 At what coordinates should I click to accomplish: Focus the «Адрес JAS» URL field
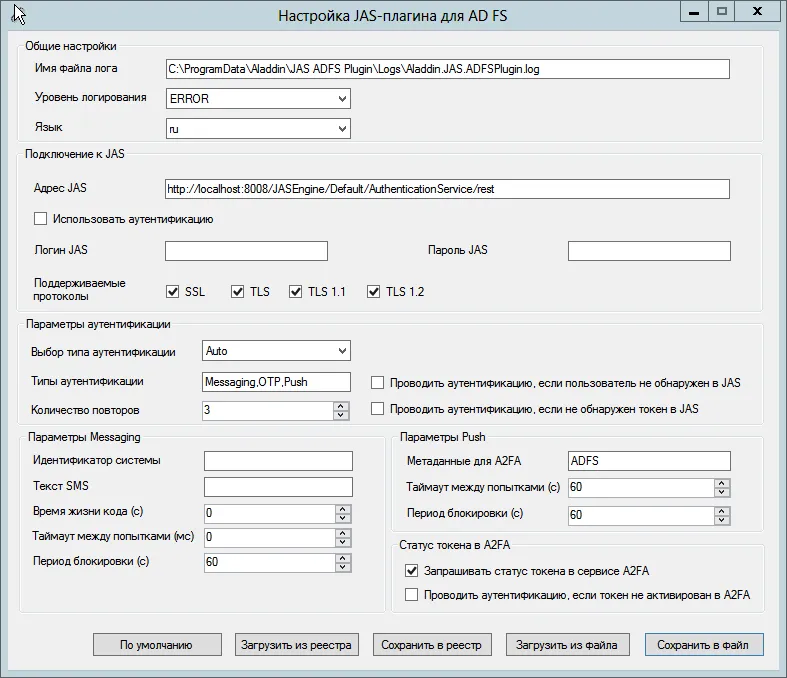[x=447, y=189]
